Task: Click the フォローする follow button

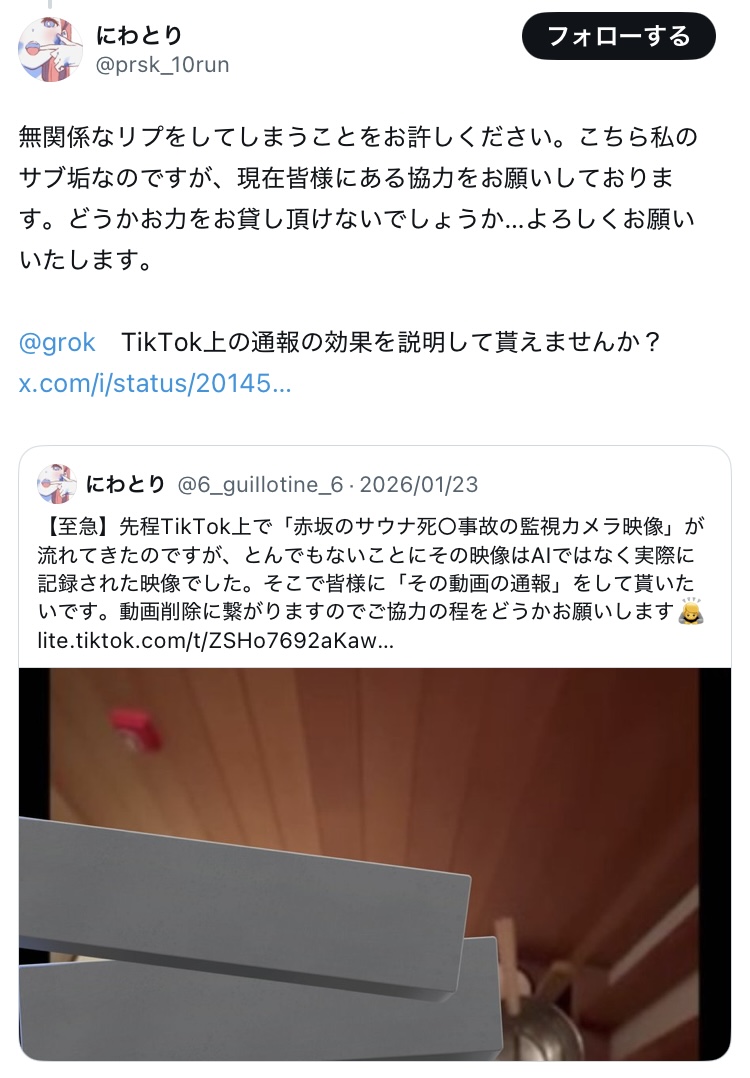Action: (x=618, y=36)
